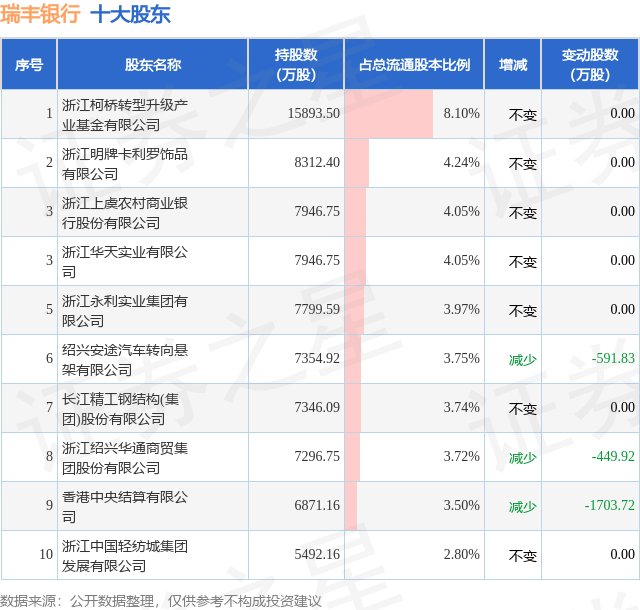Screen dimensions: 640x610
Task: Click the holding value 8312.40
Action: pyautogui.click(x=317, y=162)
